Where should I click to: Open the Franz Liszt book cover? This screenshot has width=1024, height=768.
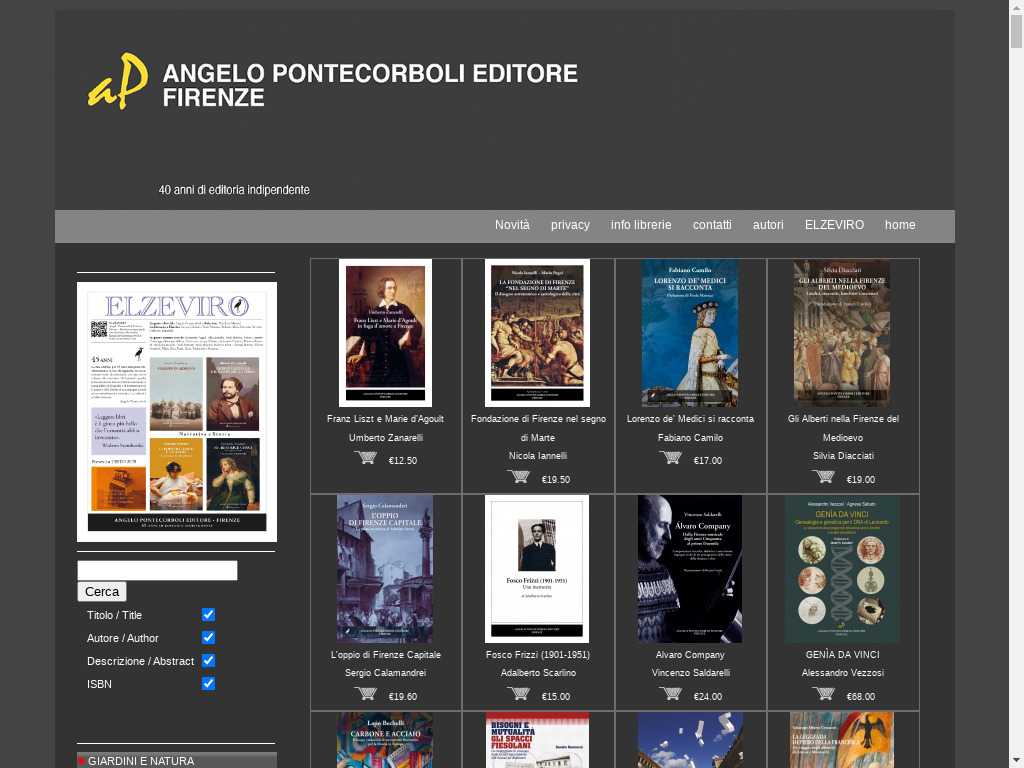pos(385,333)
